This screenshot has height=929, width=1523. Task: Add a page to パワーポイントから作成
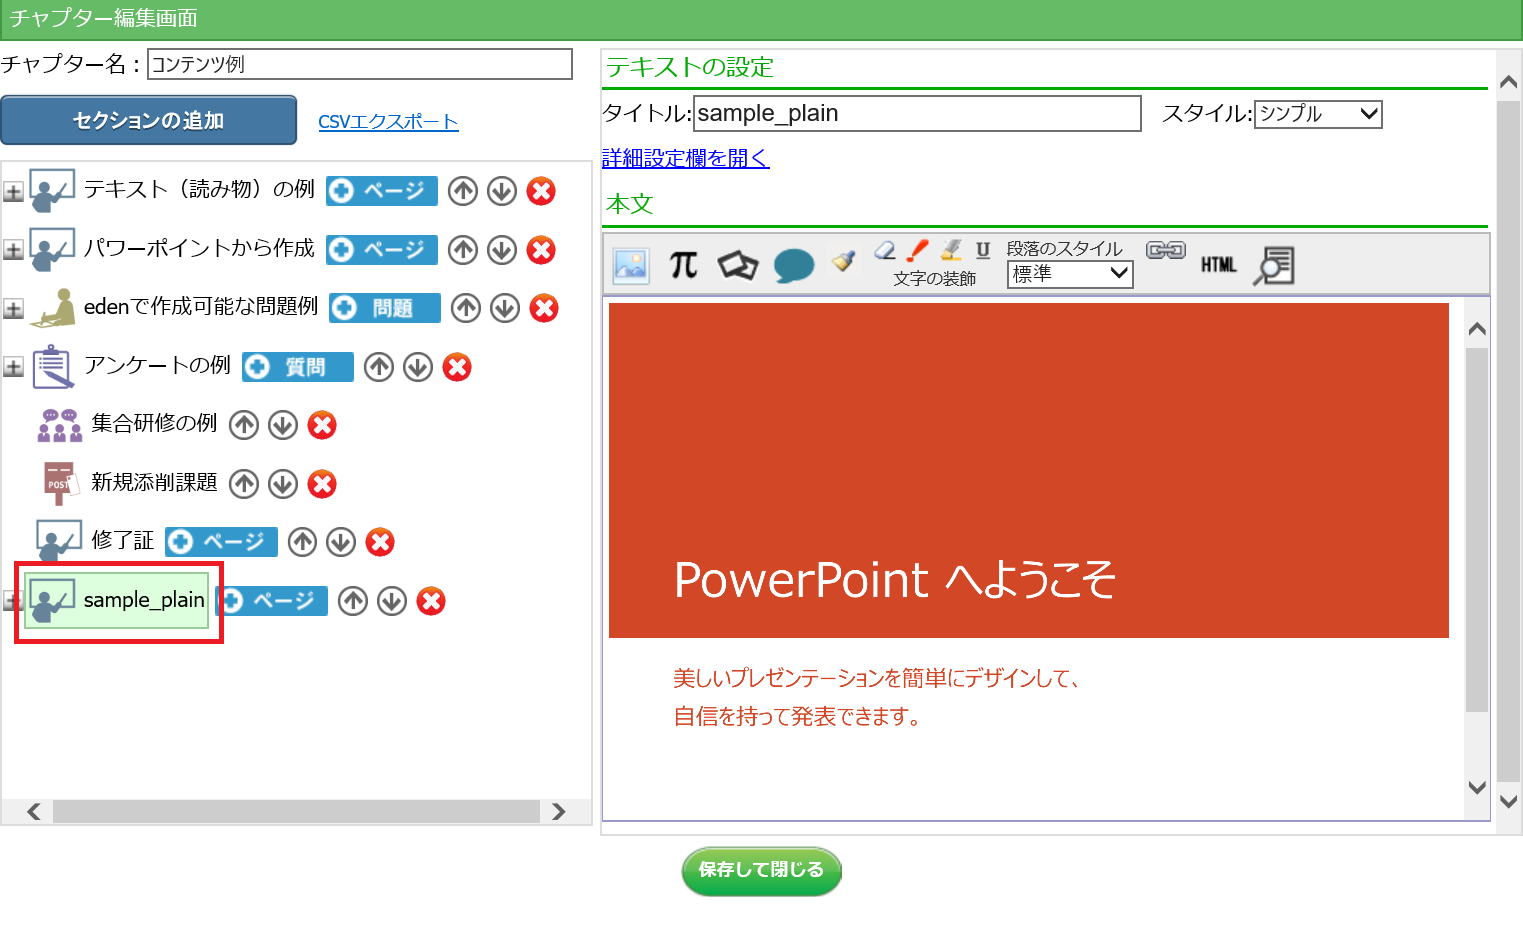(x=382, y=250)
